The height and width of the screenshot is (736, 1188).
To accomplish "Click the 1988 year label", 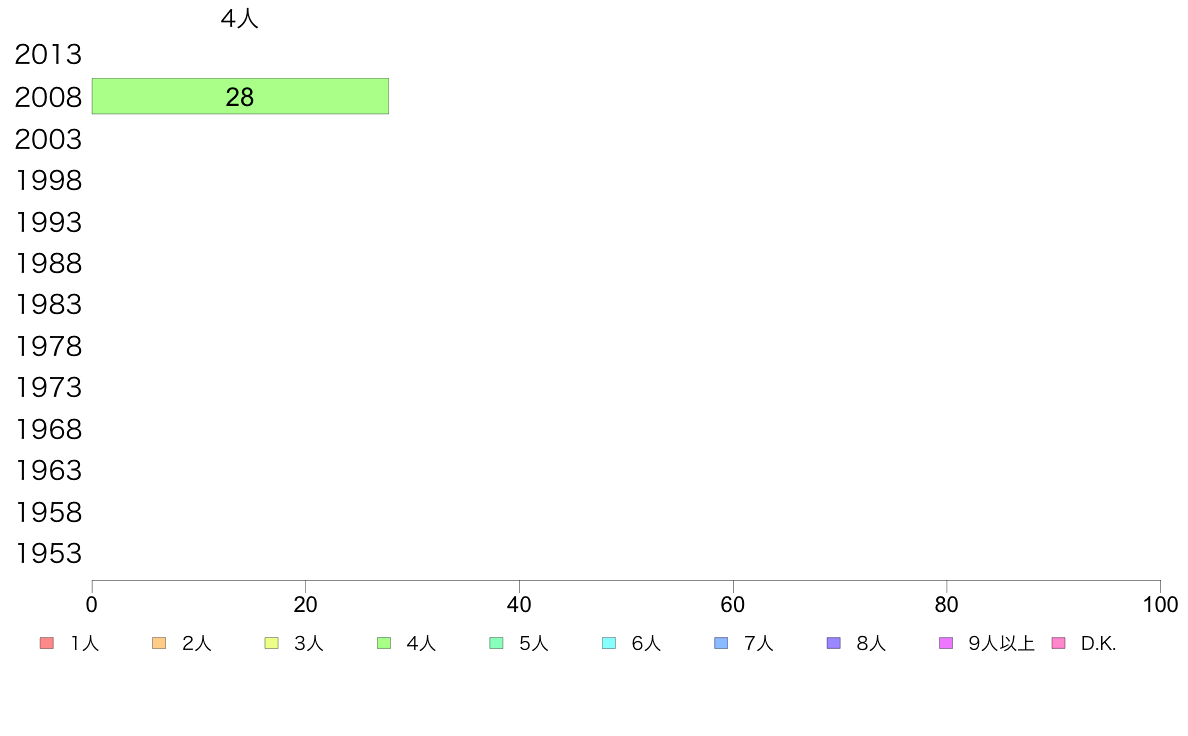I will (48, 264).
